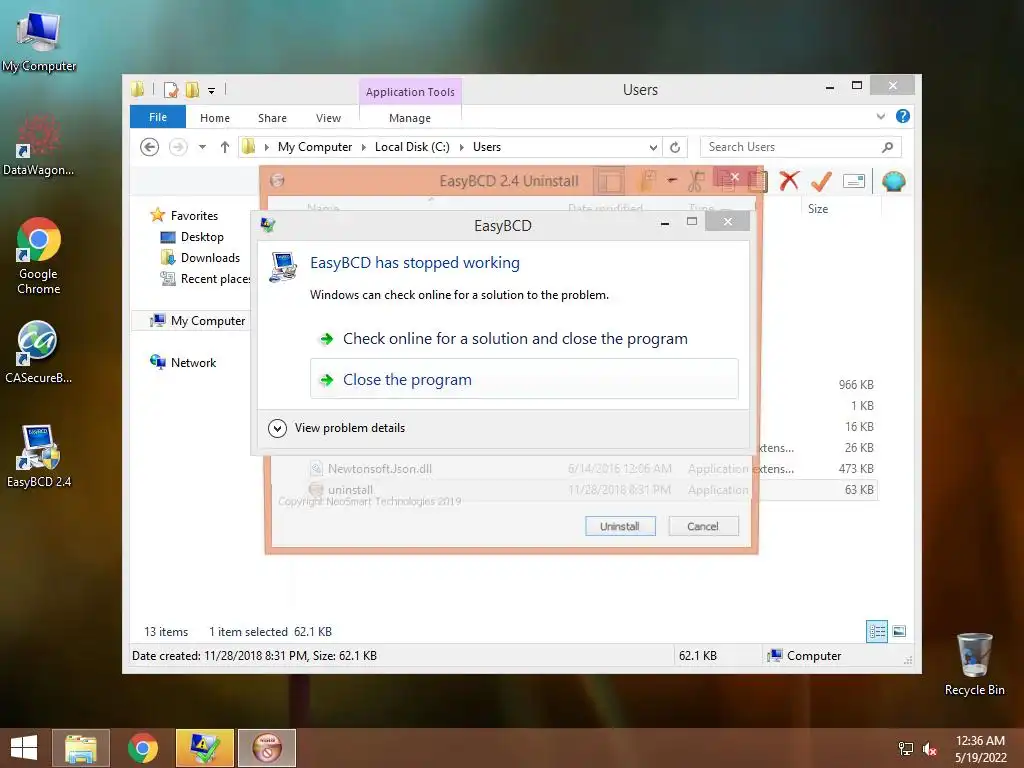1024x768 pixels.
Task: Select the EasyBCD taskbar item
Action: pos(204,748)
